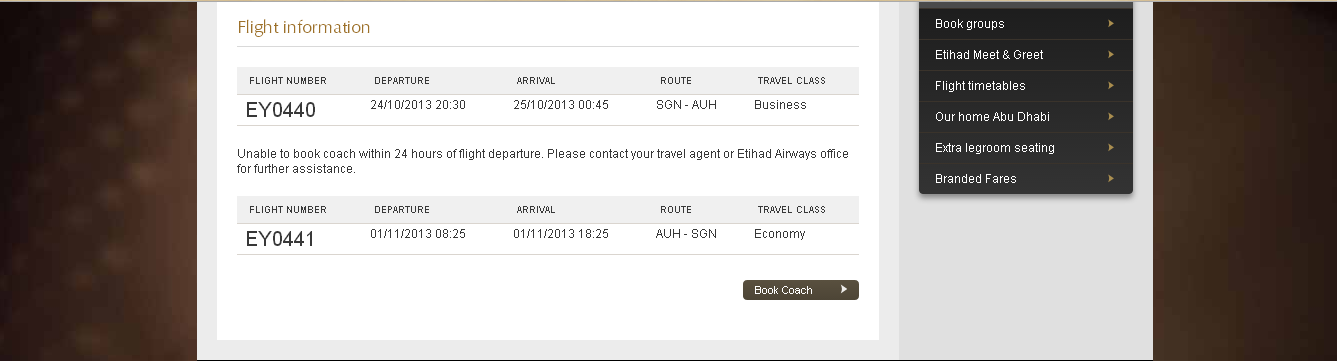Click arrow beside Etihad Meet & Greet
1337x361 pixels.
point(1111,54)
